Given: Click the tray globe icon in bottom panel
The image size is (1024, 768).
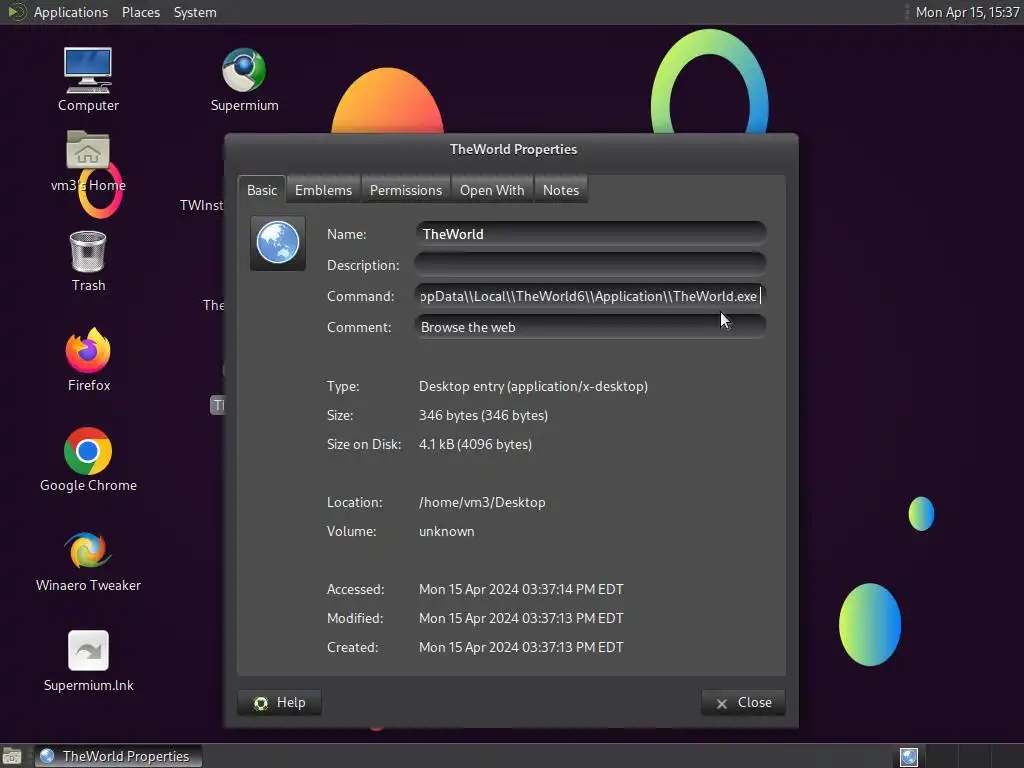Looking at the screenshot, I should [908, 756].
